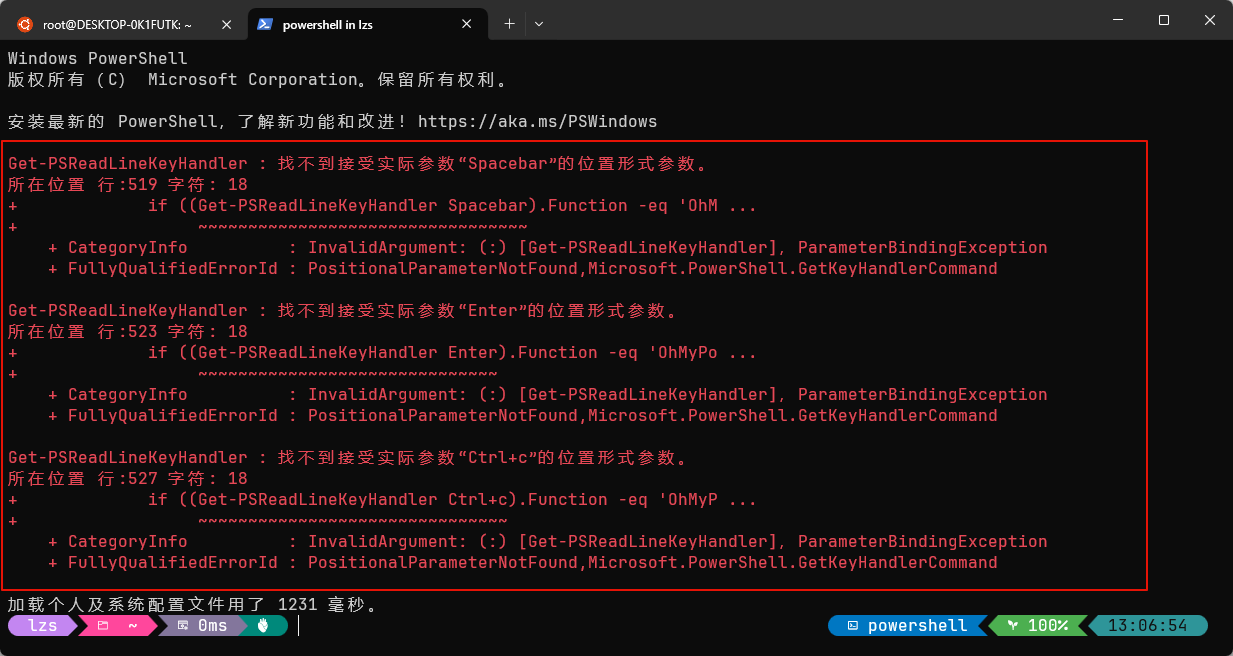
Task: Click the hand icon prompt segment
Action: (265, 626)
